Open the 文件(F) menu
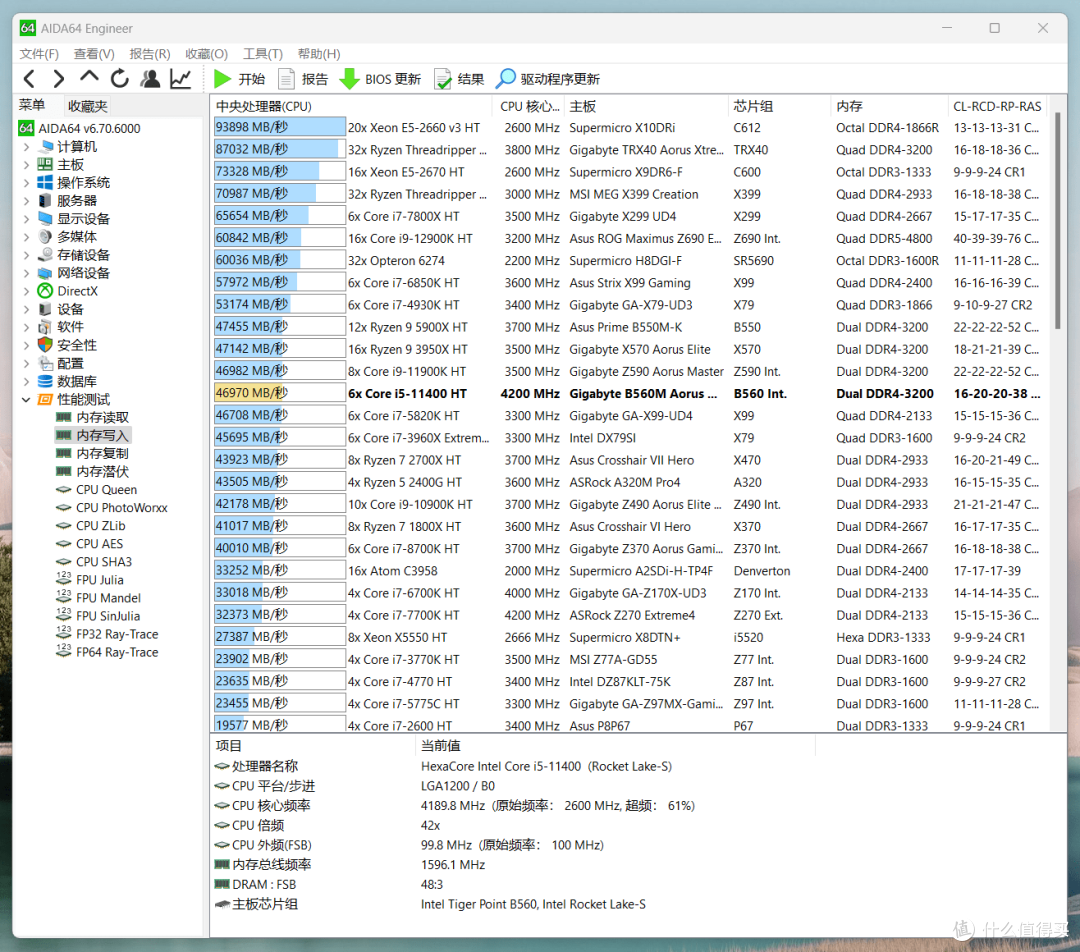This screenshot has width=1080, height=952. pos(39,54)
